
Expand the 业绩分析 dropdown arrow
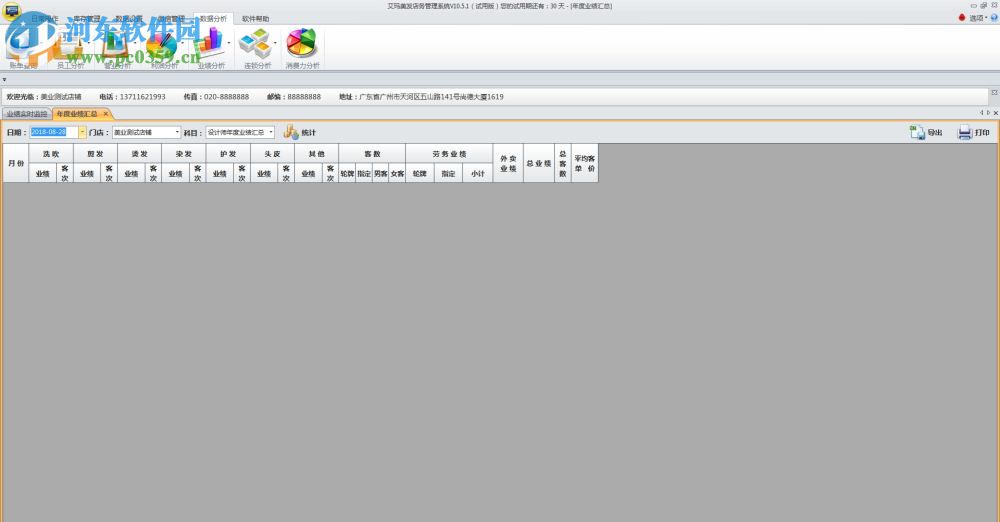tap(229, 44)
